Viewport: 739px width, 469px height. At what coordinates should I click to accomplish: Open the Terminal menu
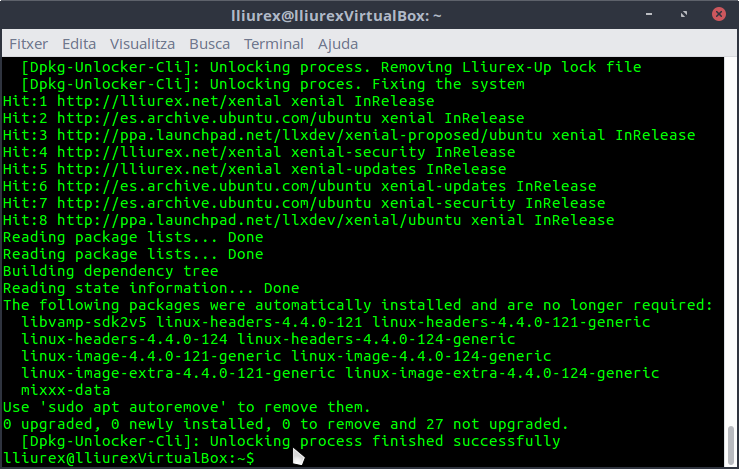(x=273, y=44)
